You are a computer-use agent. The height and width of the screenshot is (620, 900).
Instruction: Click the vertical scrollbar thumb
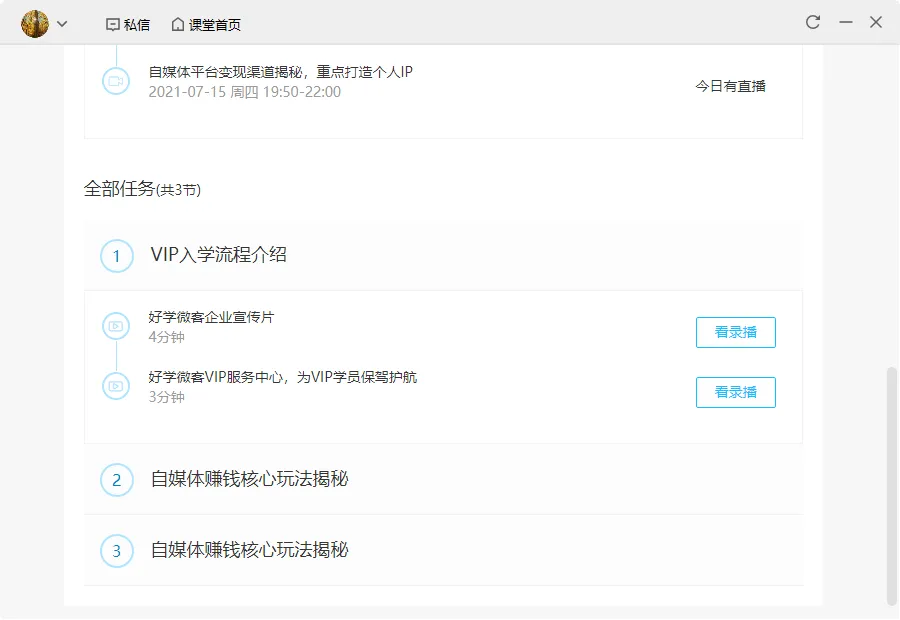891,486
